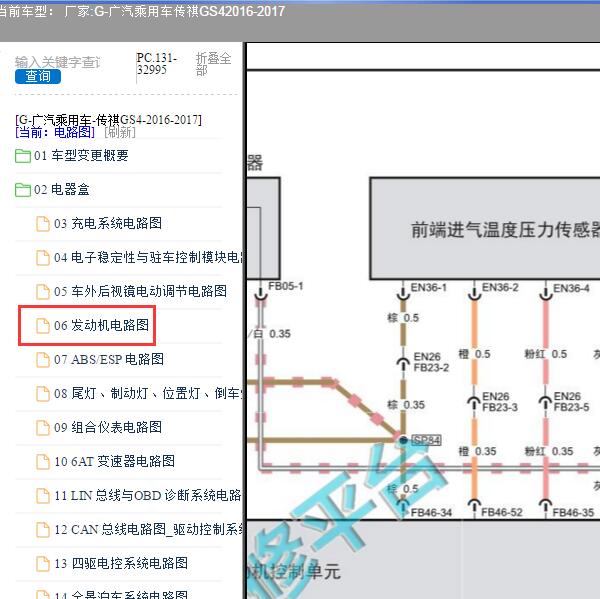The image size is (600, 599).
Task: Click the SP84 splice point label
Action: (426, 440)
